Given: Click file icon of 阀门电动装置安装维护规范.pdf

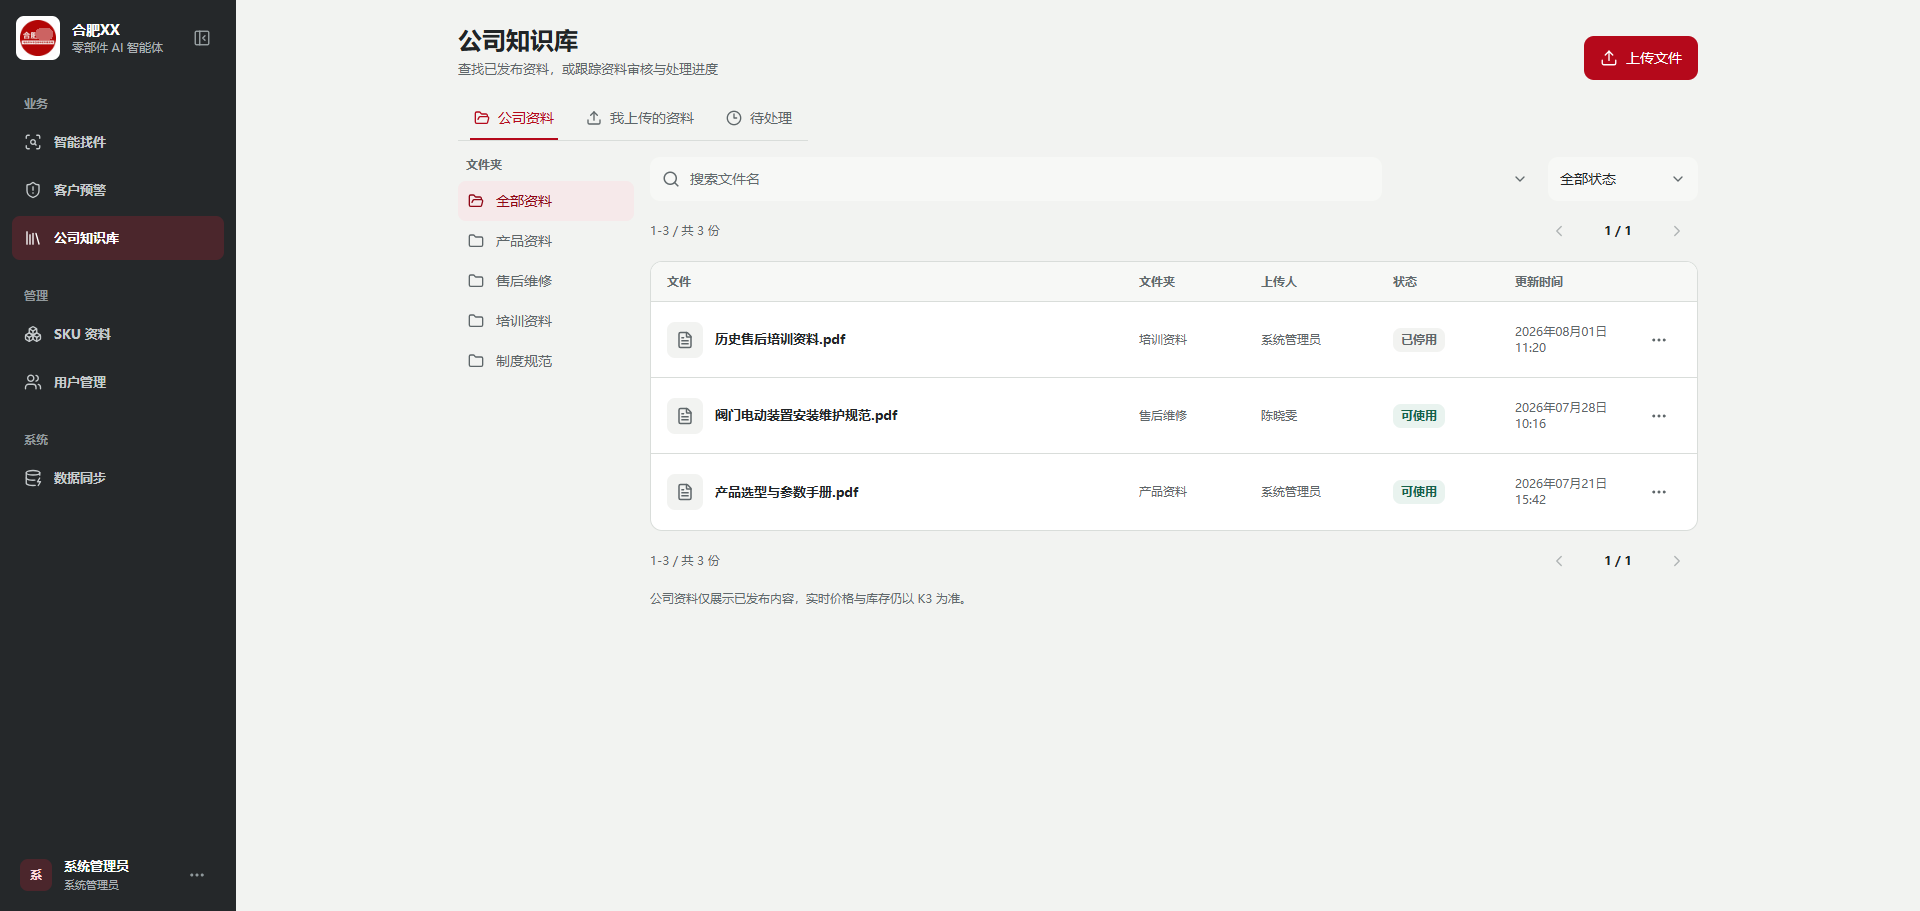Looking at the screenshot, I should coord(685,416).
